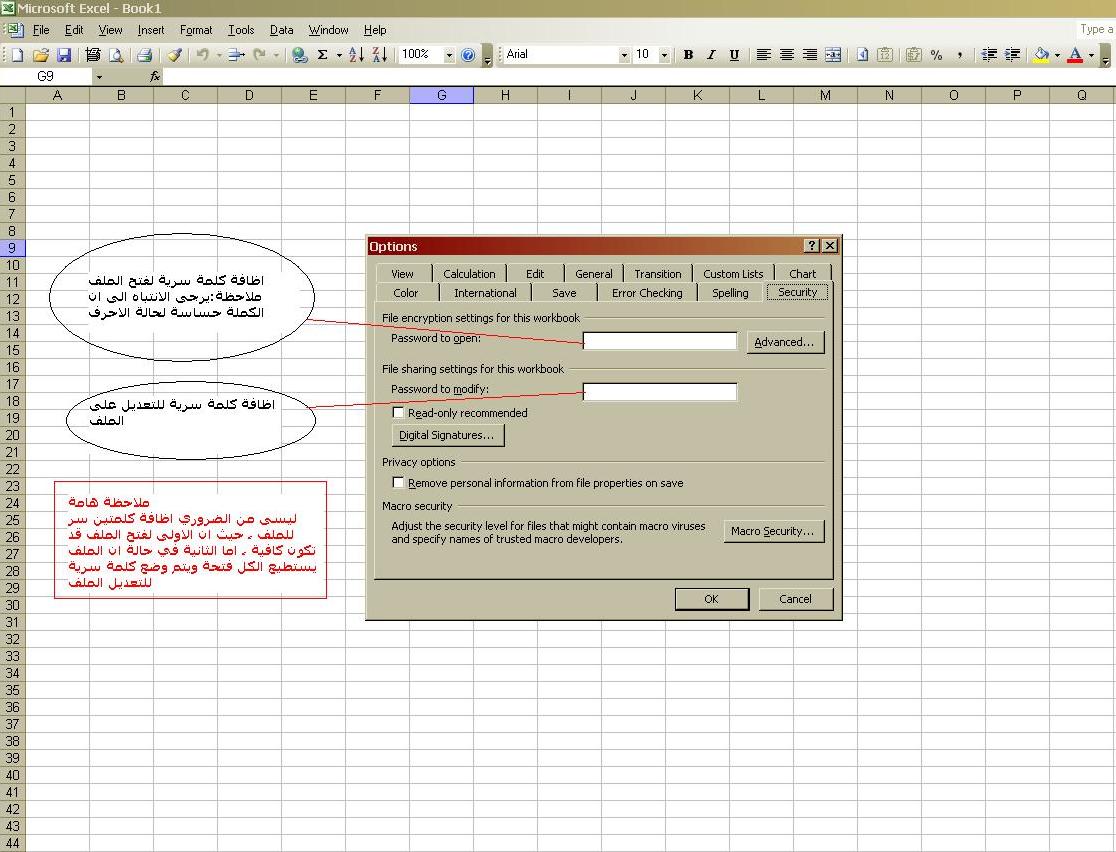Open Excel Help with the blue question icon
The width and height of the screenshot is (1116, 852).
tap(468, 55)
